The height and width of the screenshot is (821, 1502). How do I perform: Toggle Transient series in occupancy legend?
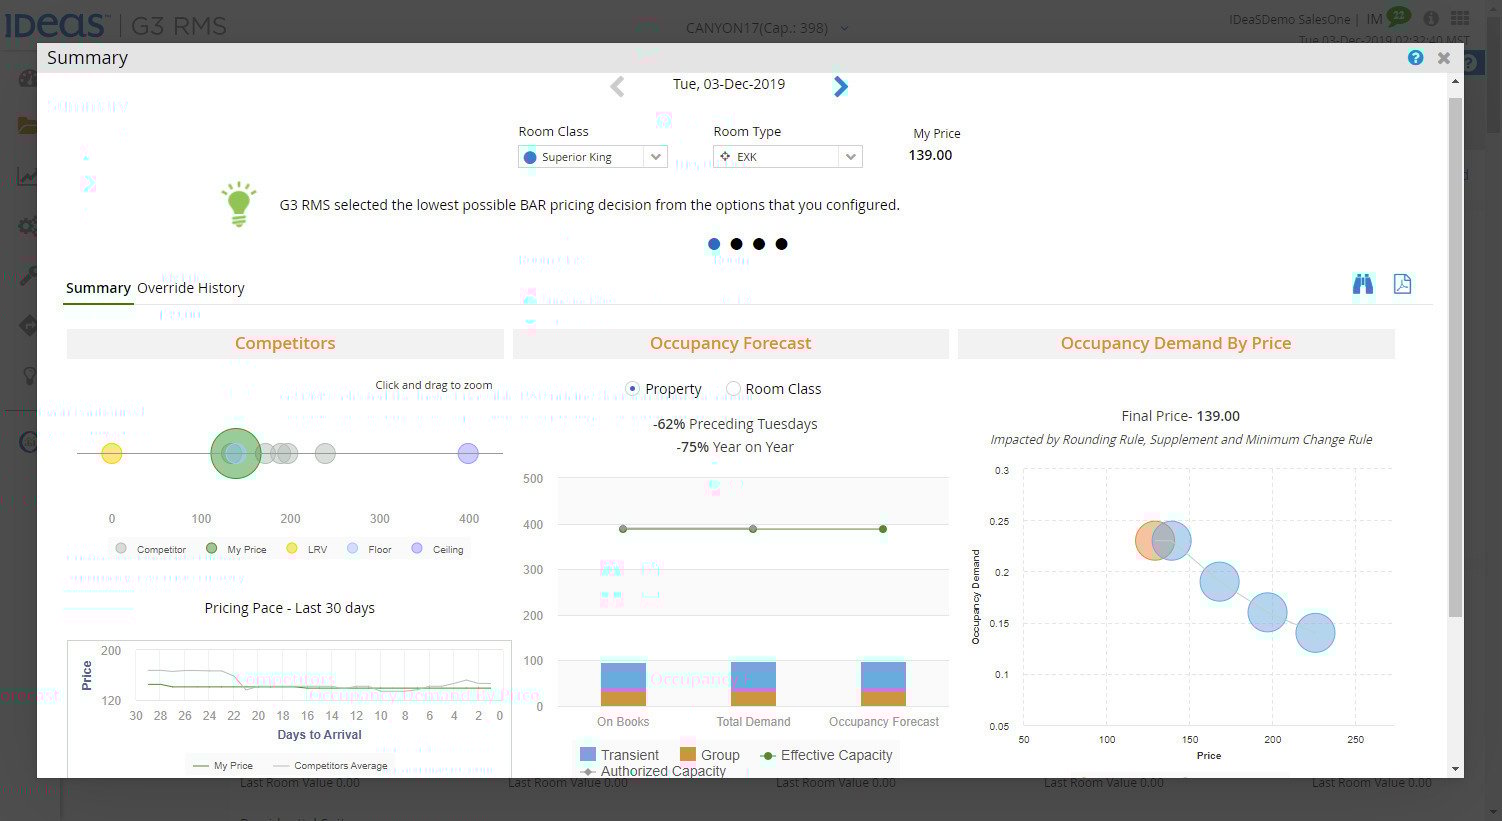(x=619, y=755)
